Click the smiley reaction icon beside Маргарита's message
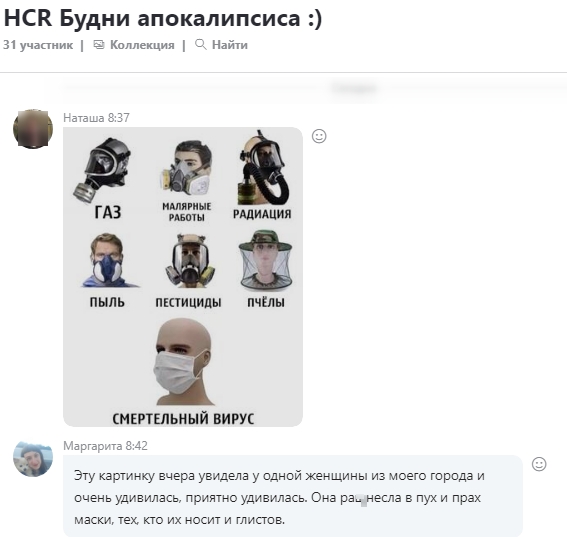This screenshot has width=567, height=537. point(539,464)
